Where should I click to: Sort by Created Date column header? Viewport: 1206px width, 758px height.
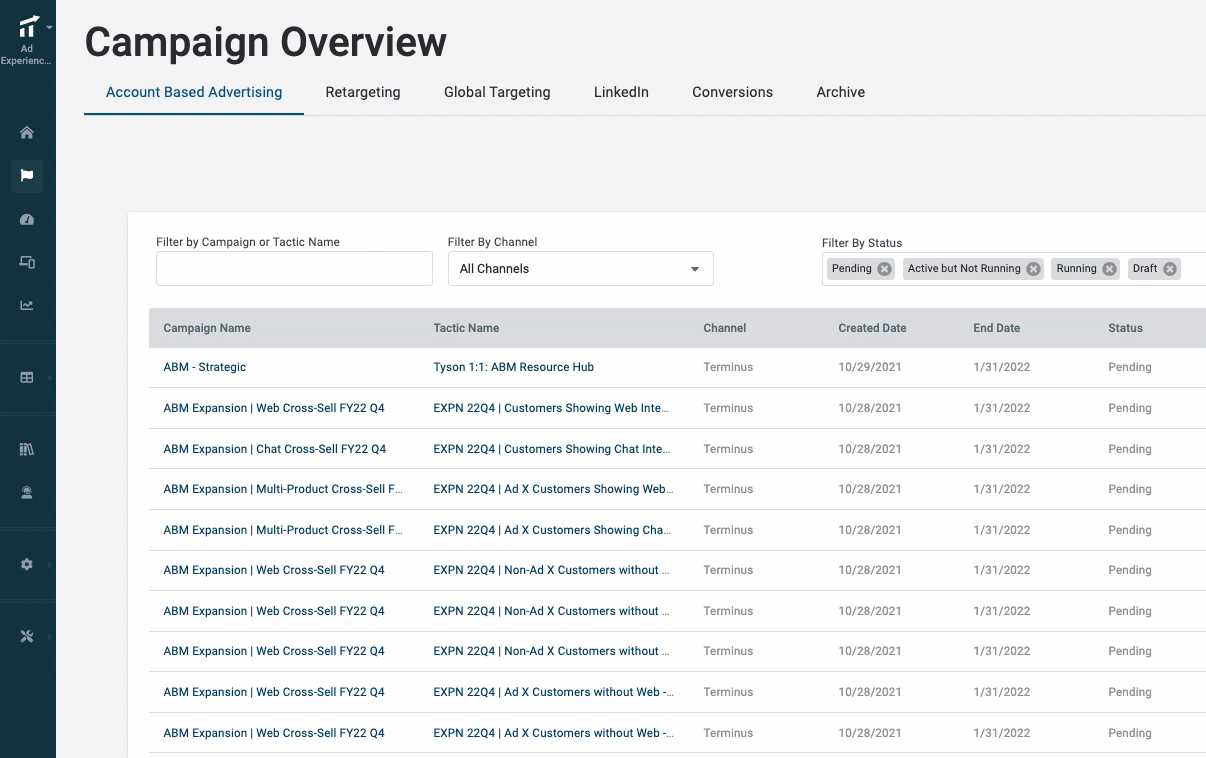pos(872,328)
